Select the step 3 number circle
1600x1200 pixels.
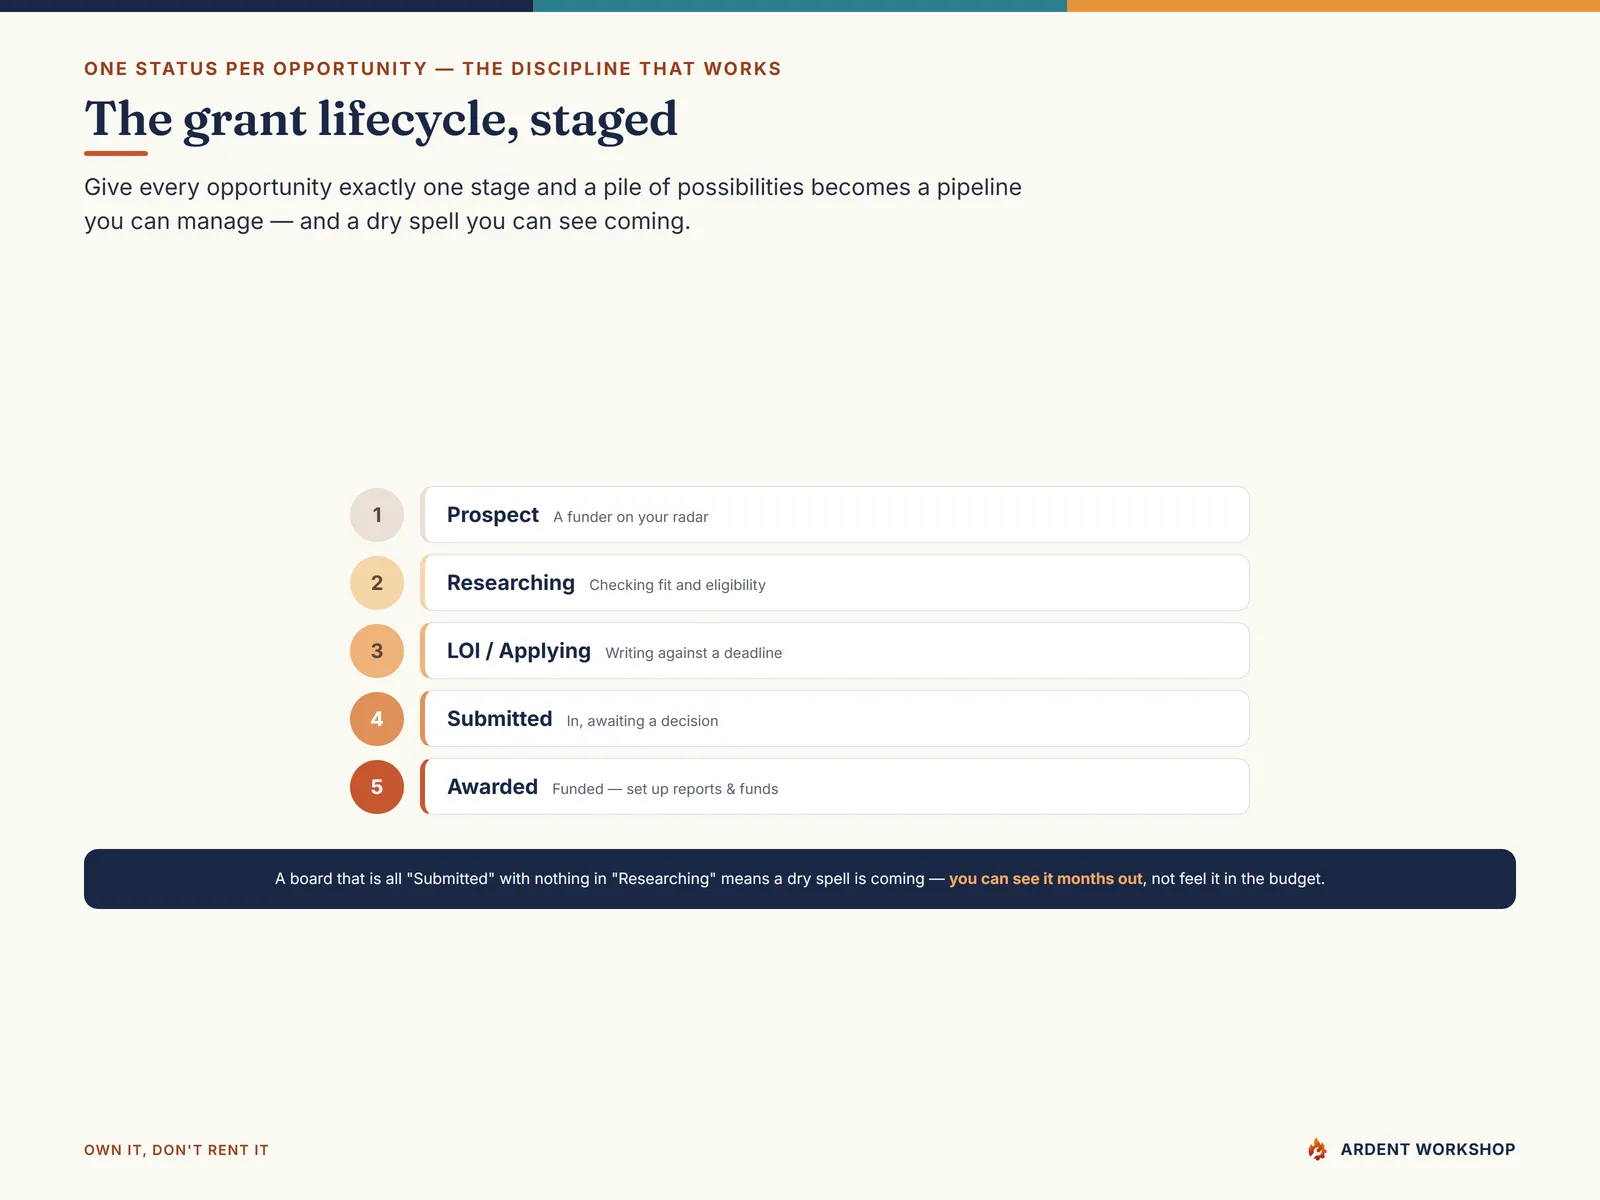(377, 651)
